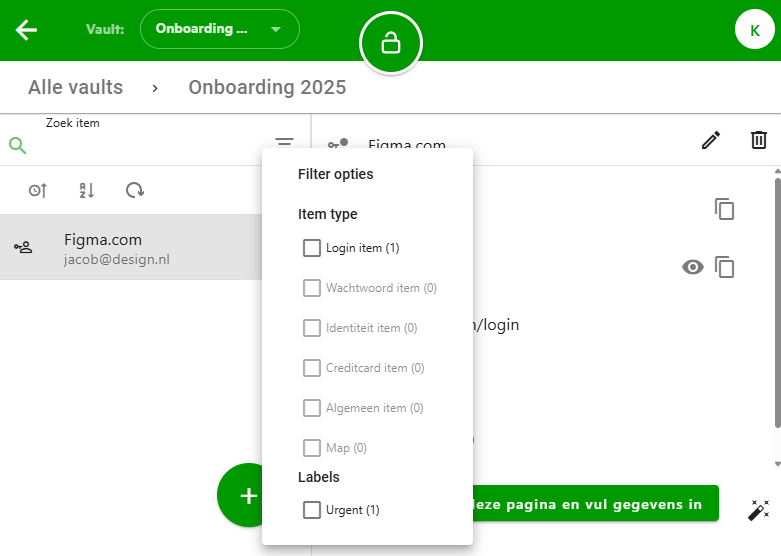The height and width of the screenshot is (556, 781).
Task: Sort items alphabetically with the A-Z icon
Action: pyautogui.click(x=86, y=190)
